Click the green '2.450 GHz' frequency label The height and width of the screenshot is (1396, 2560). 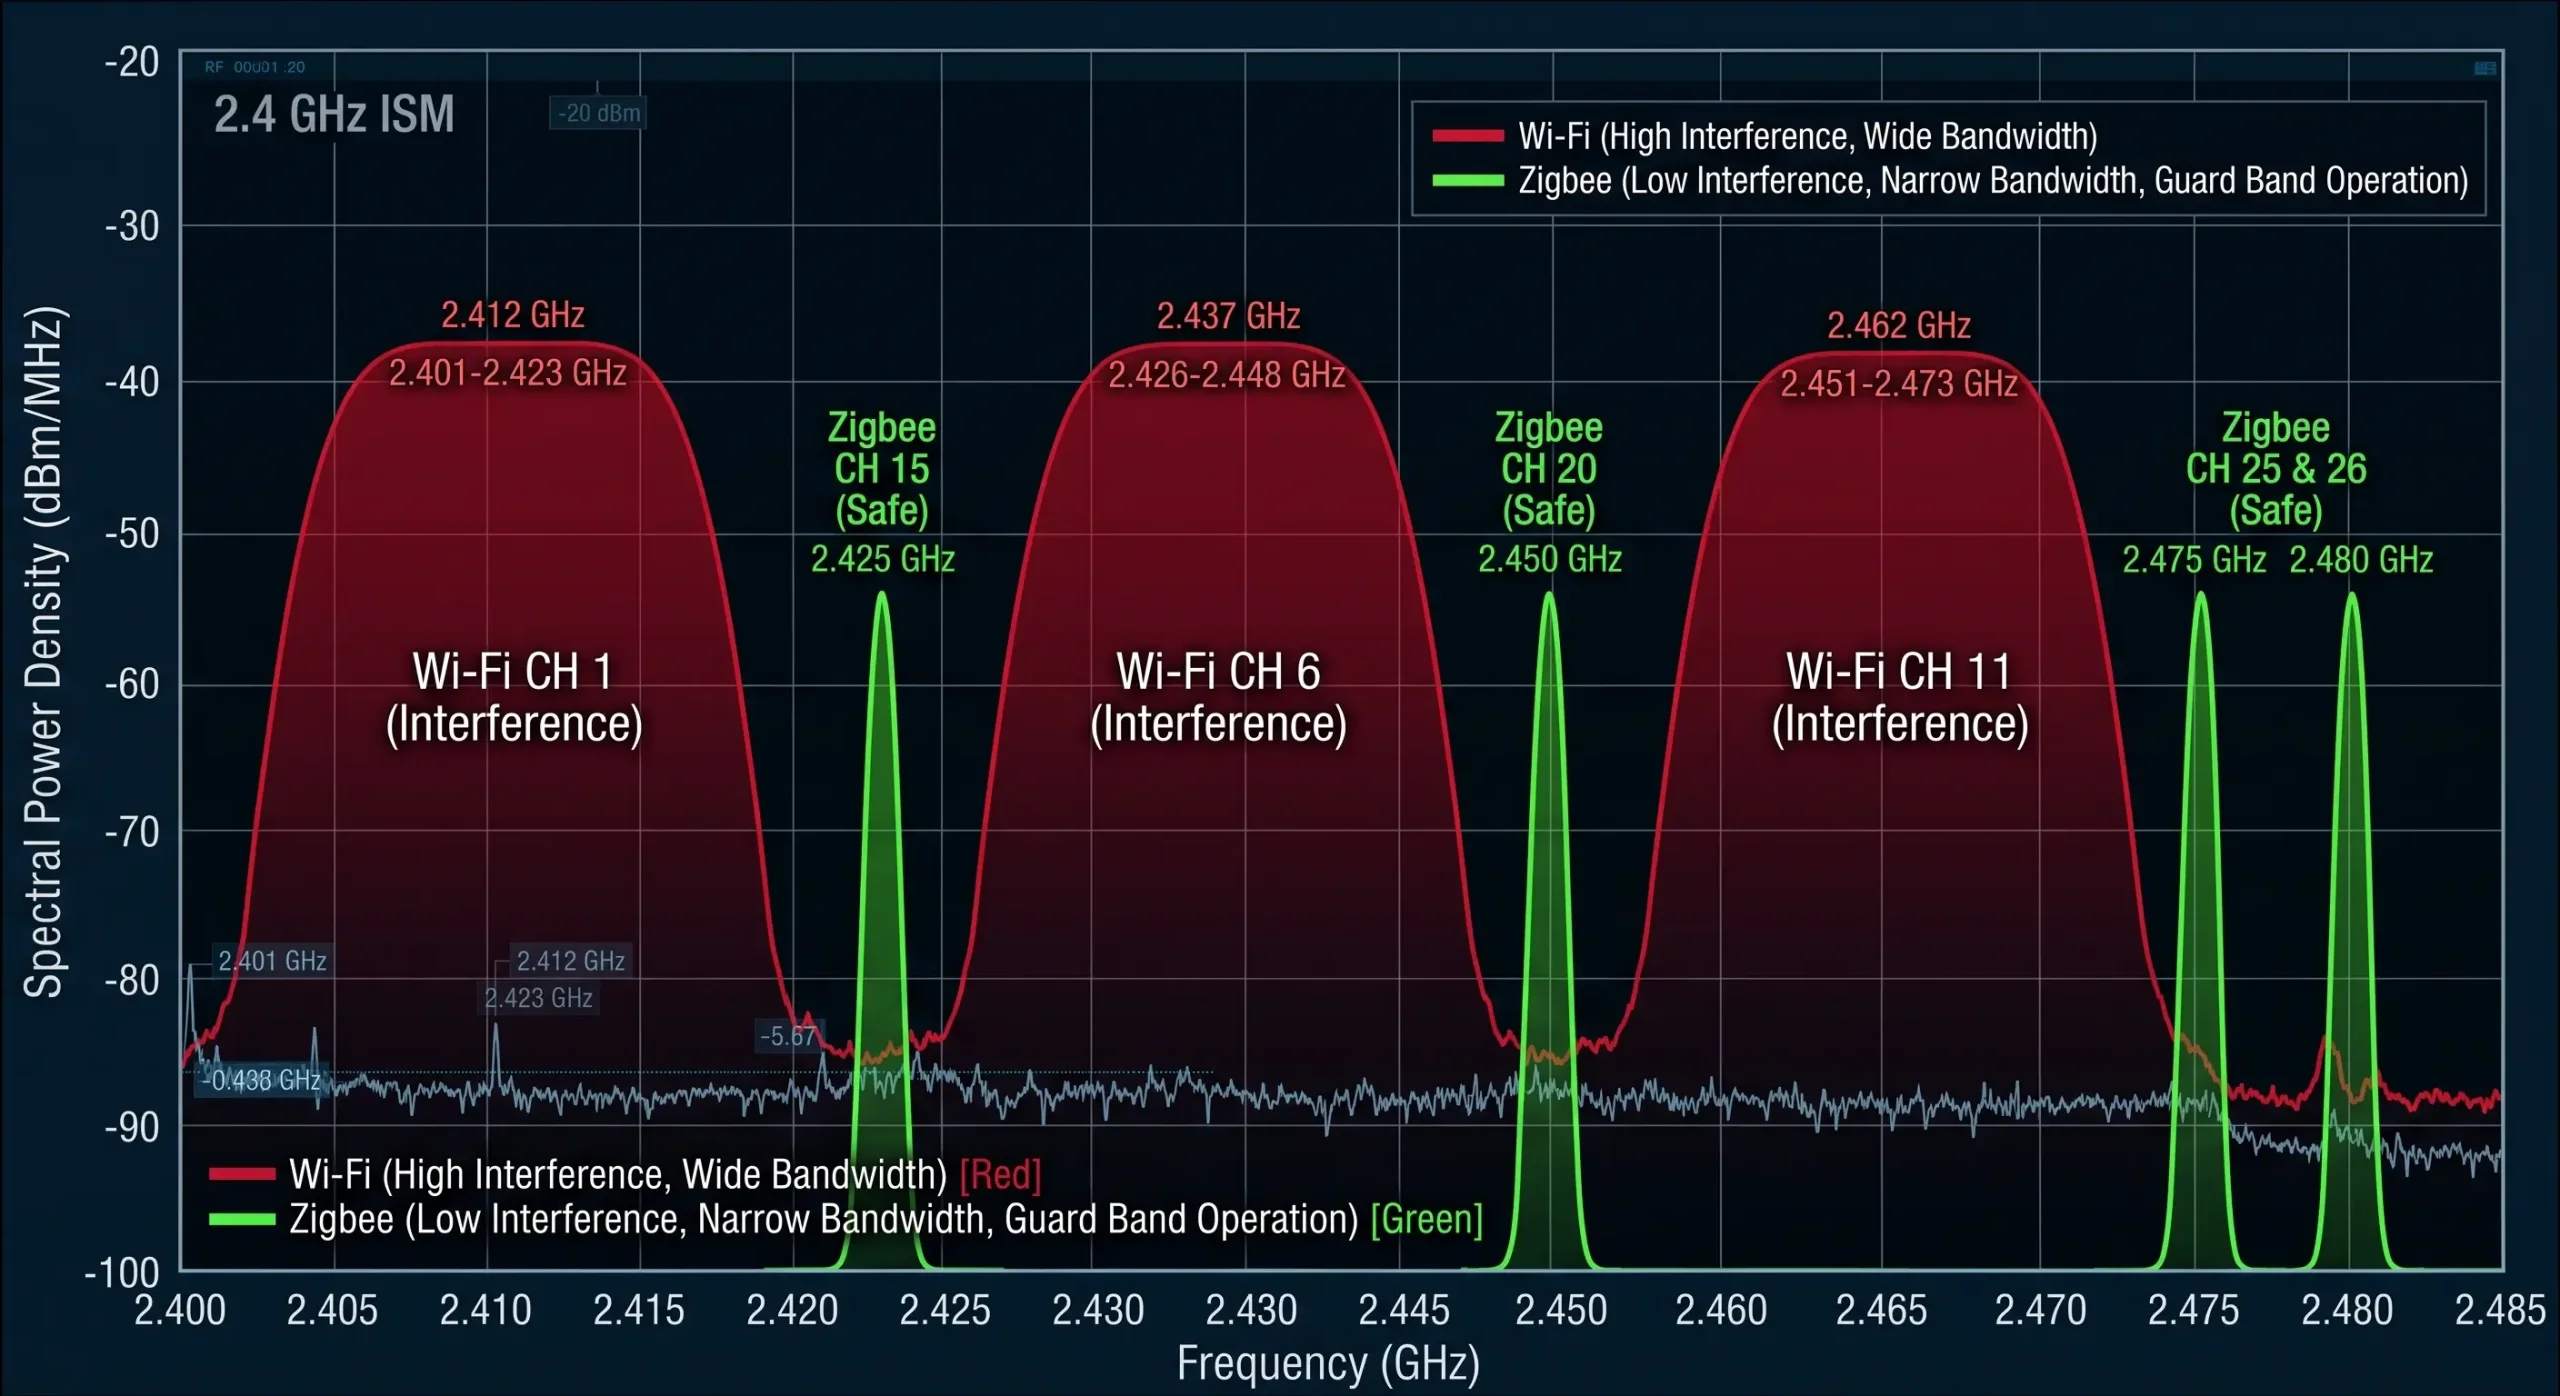1550,559
